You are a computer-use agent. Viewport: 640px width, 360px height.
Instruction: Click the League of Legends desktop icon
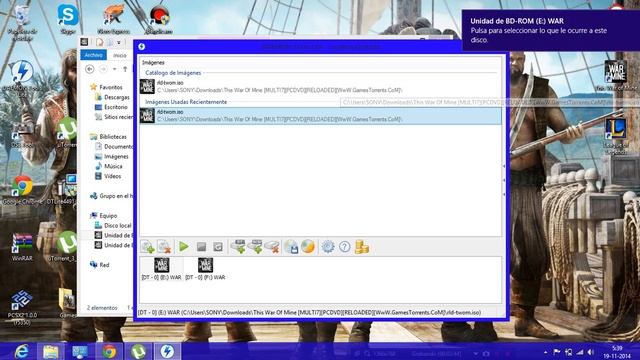616,137
